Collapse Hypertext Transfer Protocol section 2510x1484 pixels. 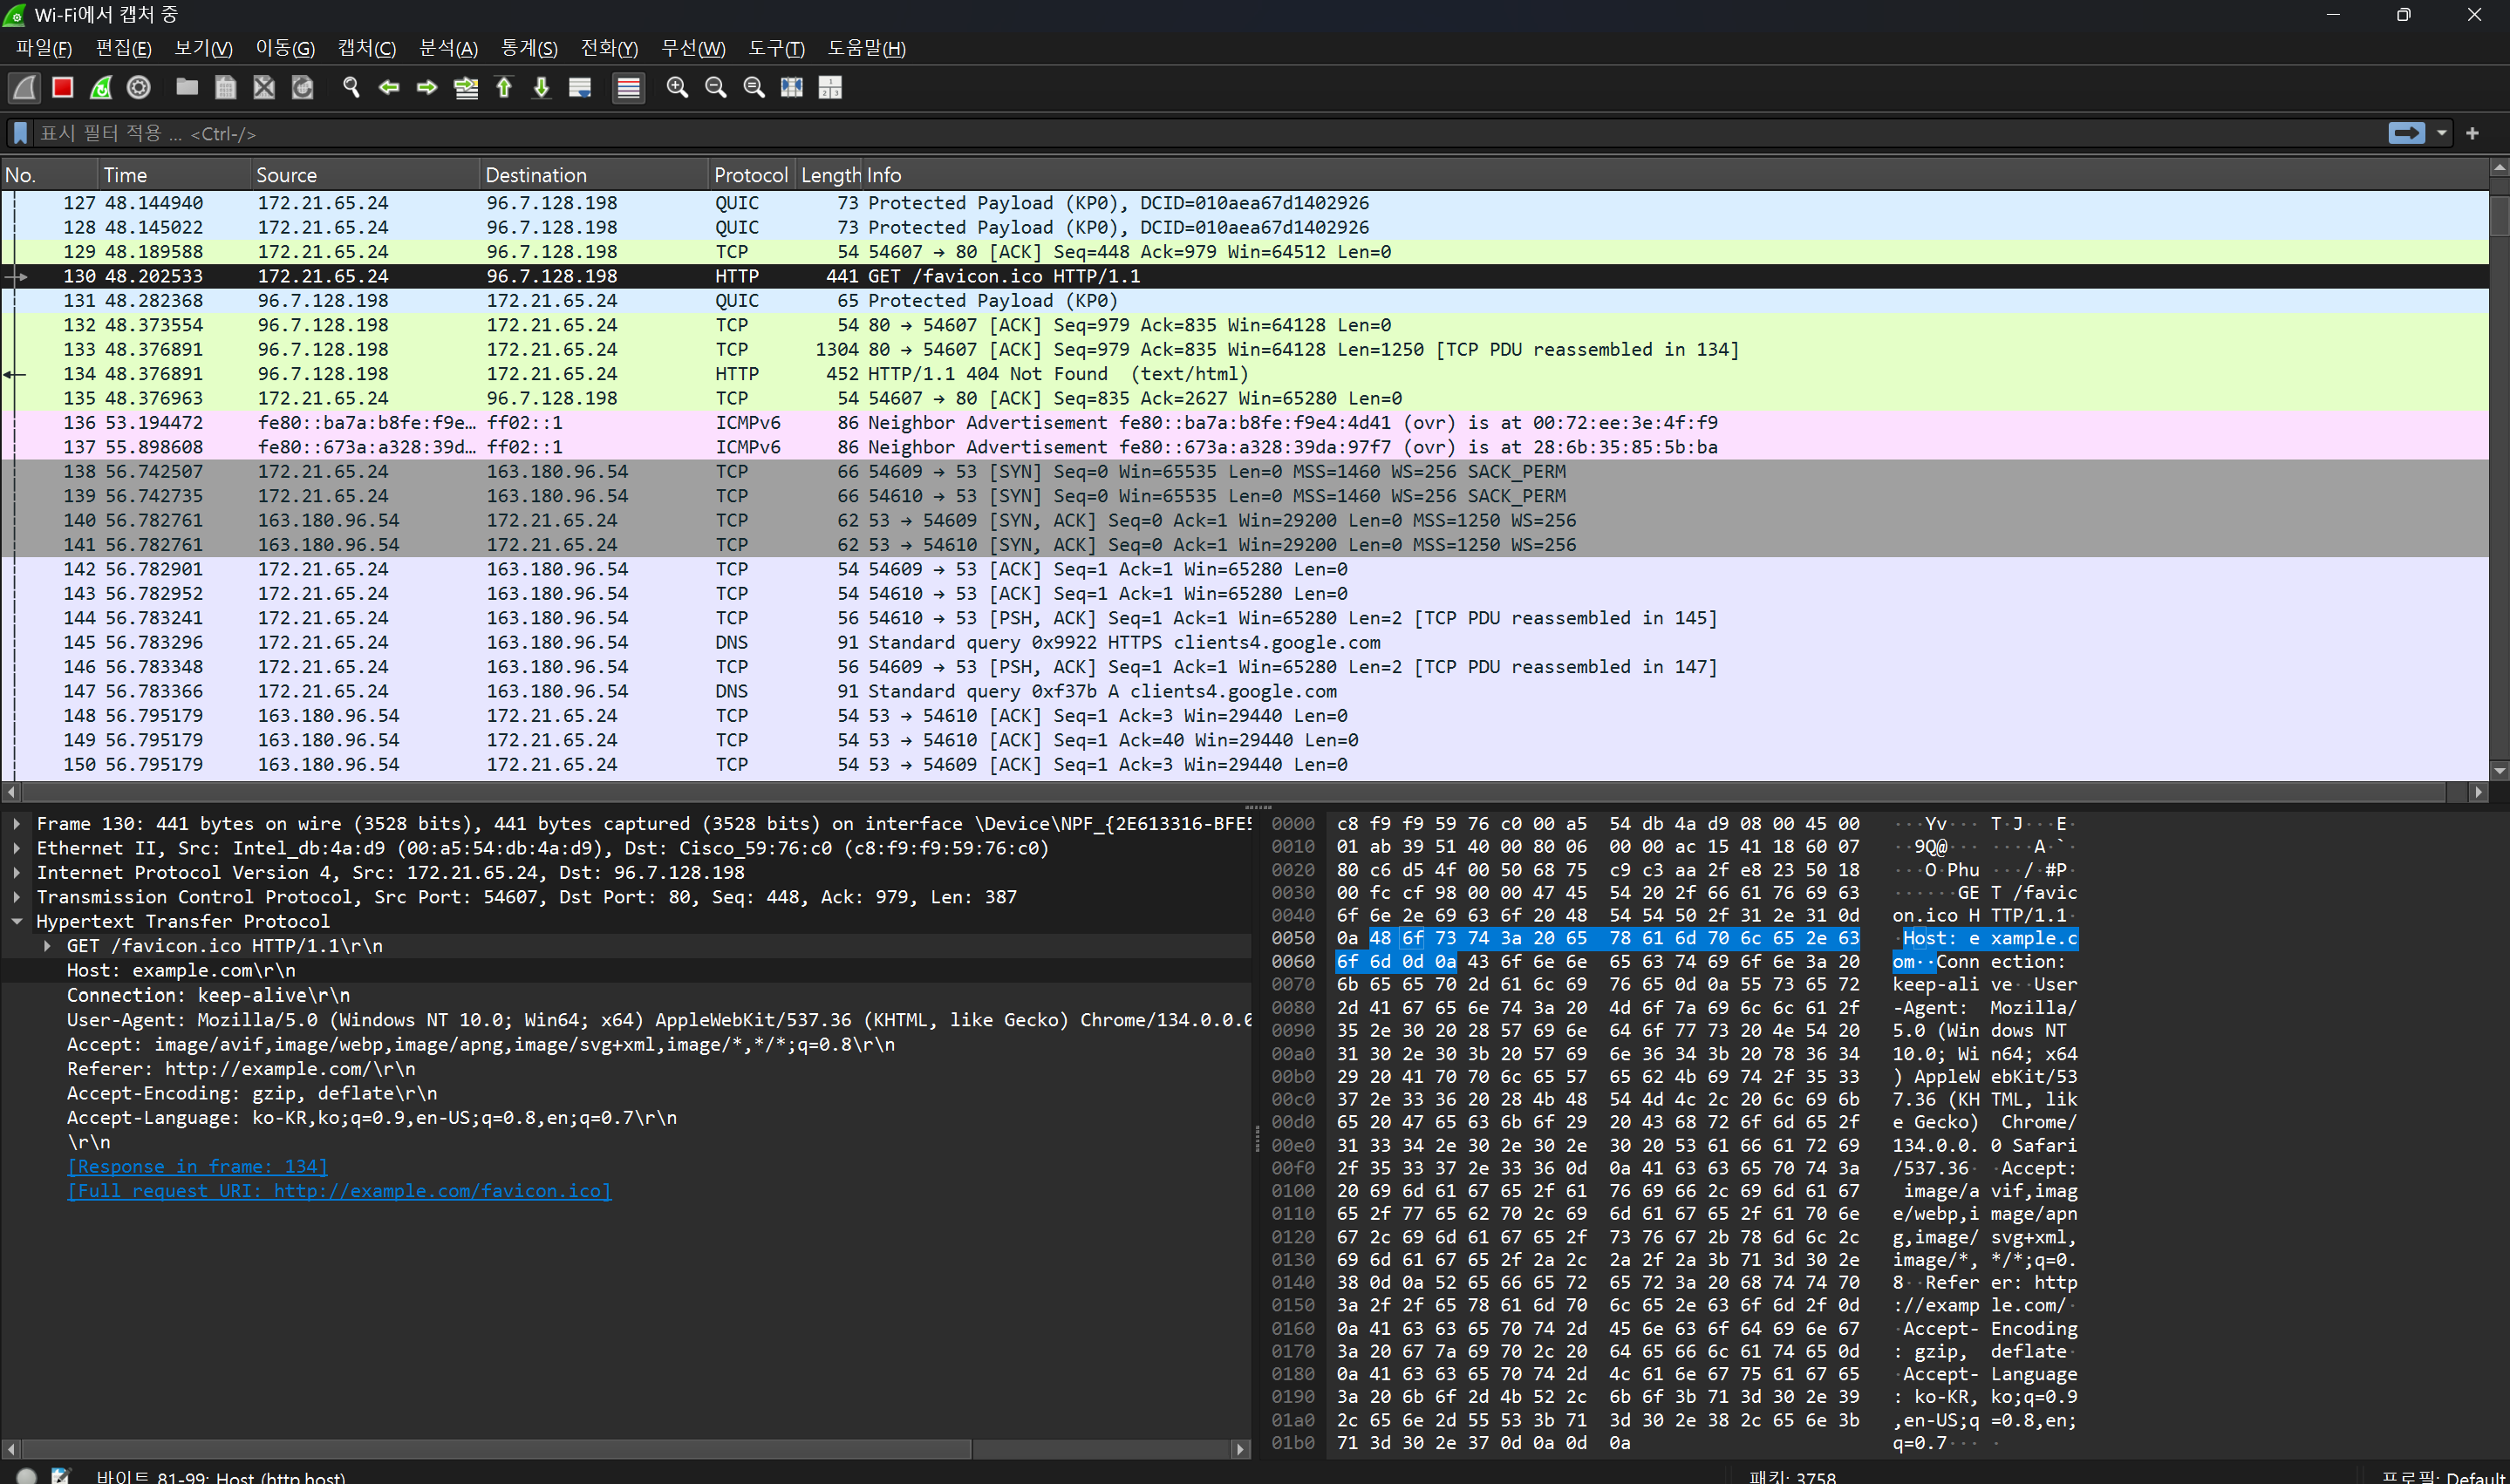point(17,922)
